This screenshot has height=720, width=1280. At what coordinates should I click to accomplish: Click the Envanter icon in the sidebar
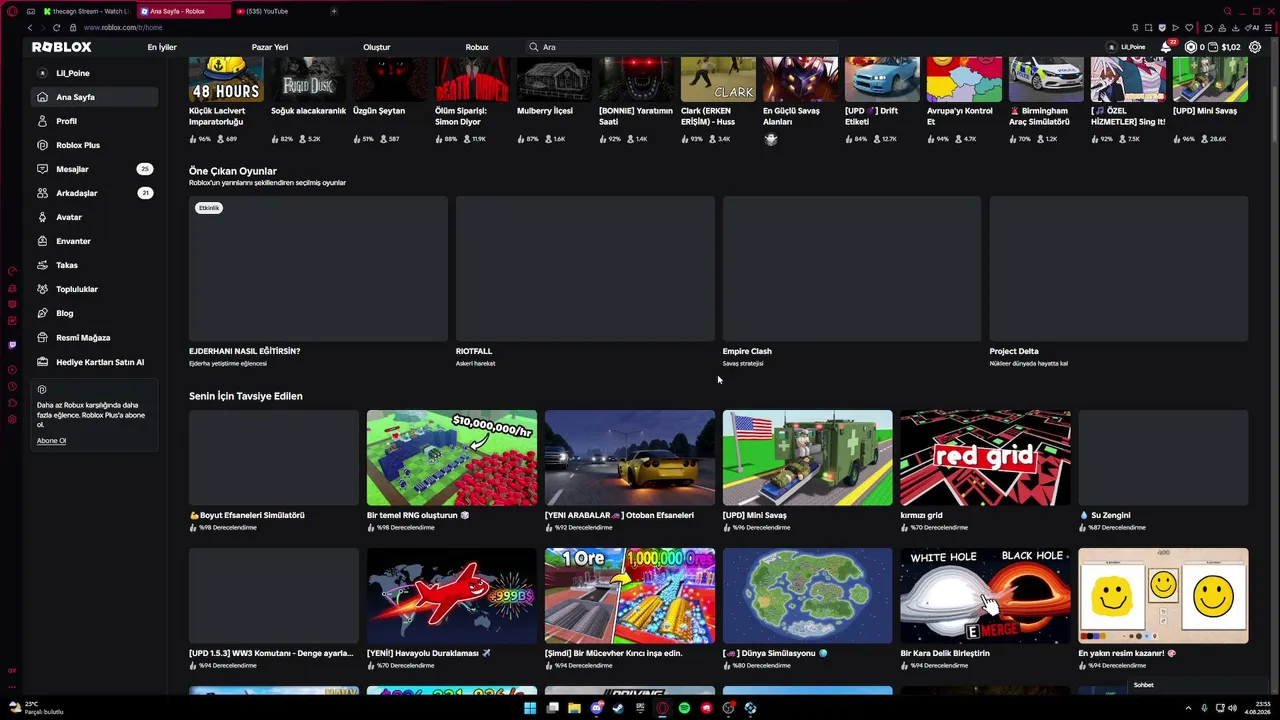pyautogui.click(x=42, y=241)
